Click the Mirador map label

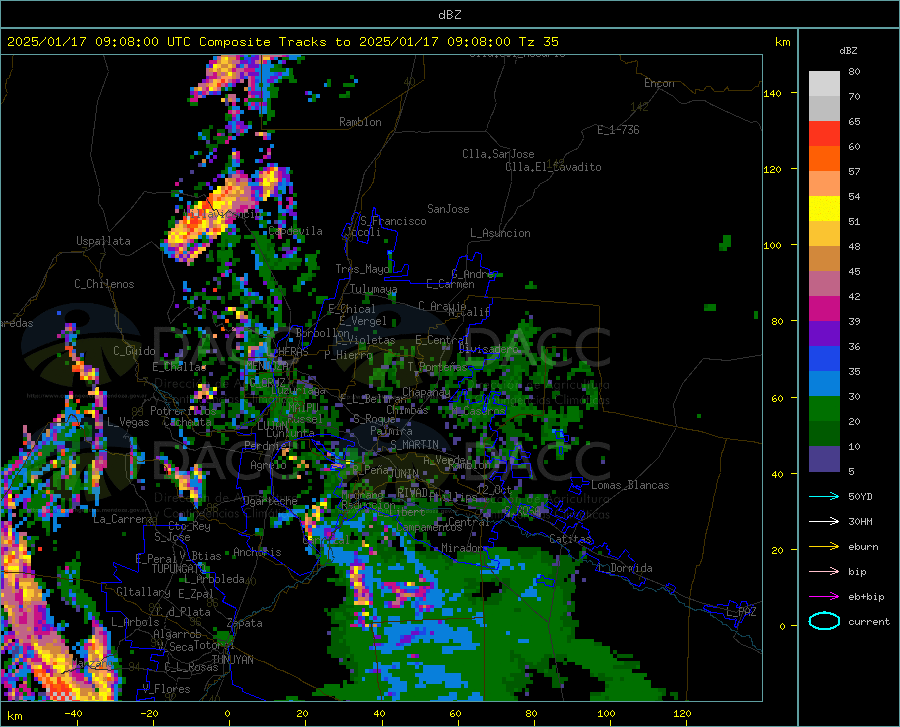(462, 548)
